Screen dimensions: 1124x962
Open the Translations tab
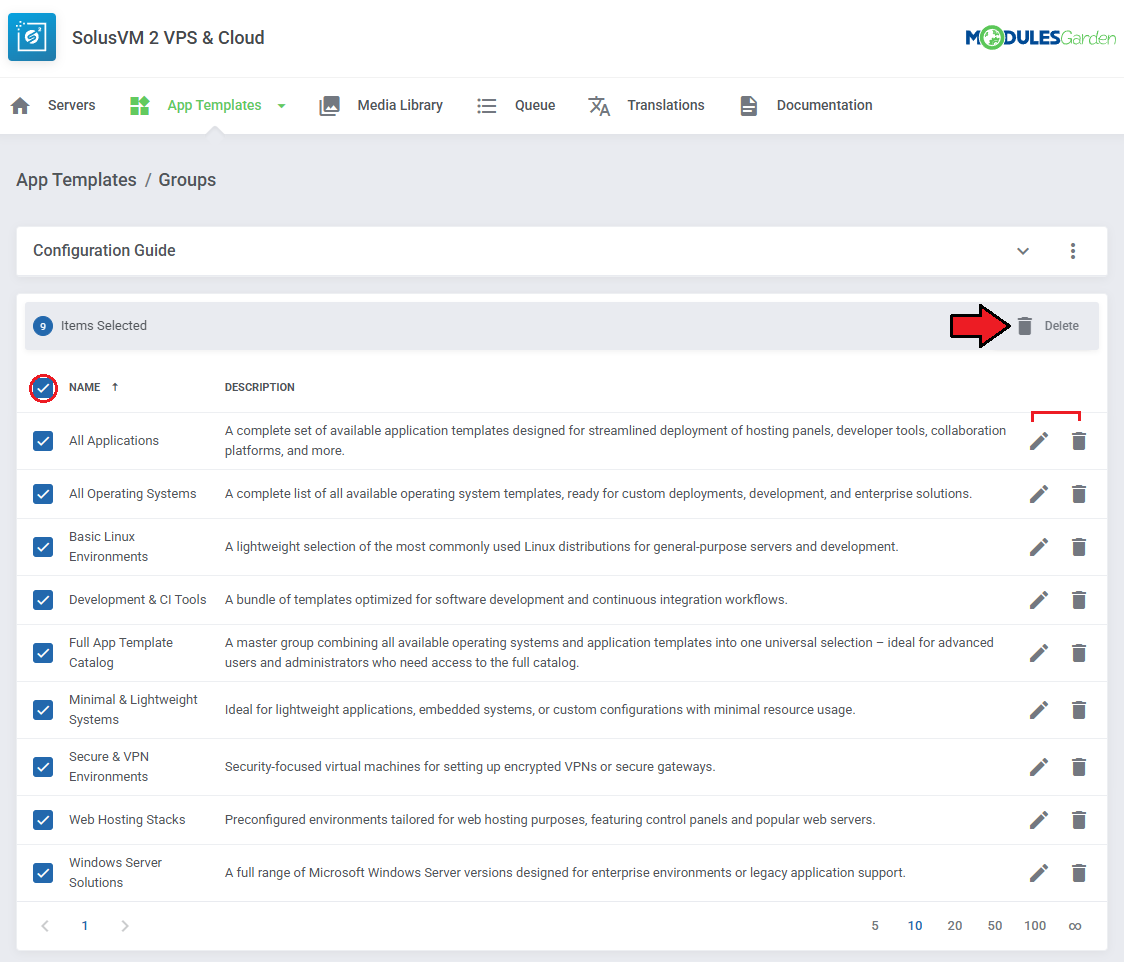pyautogui.click(x=665, y=105)
